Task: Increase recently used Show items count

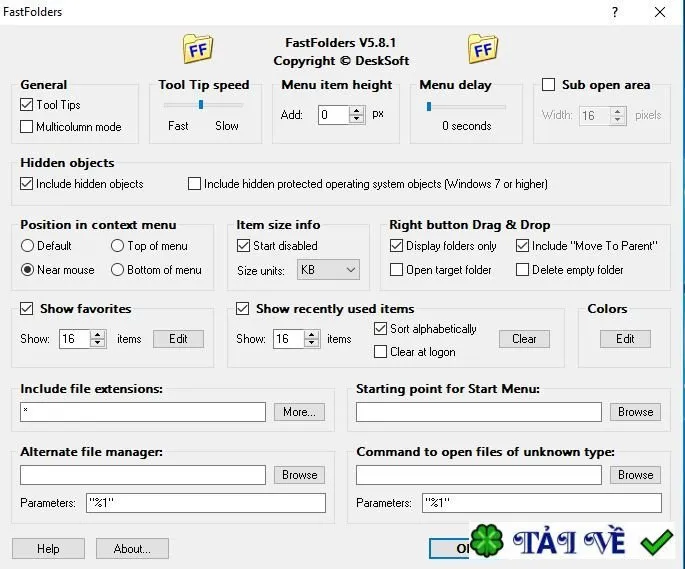Action: point(311,335)
